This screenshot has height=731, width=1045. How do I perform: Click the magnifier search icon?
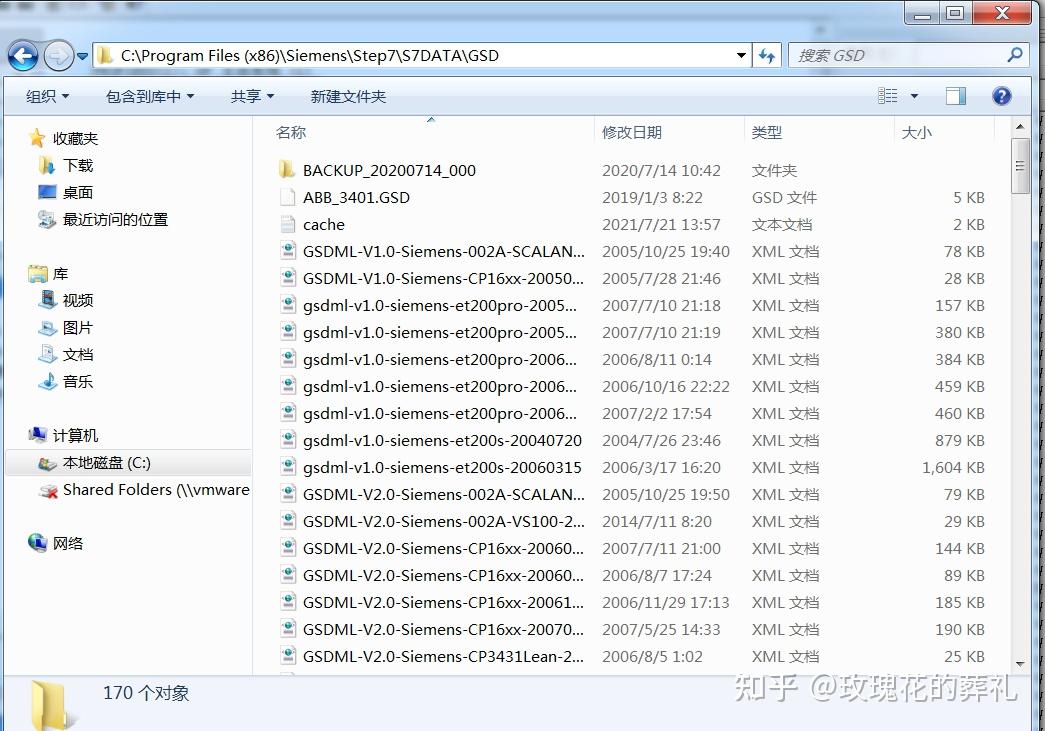pos(1014,55)
